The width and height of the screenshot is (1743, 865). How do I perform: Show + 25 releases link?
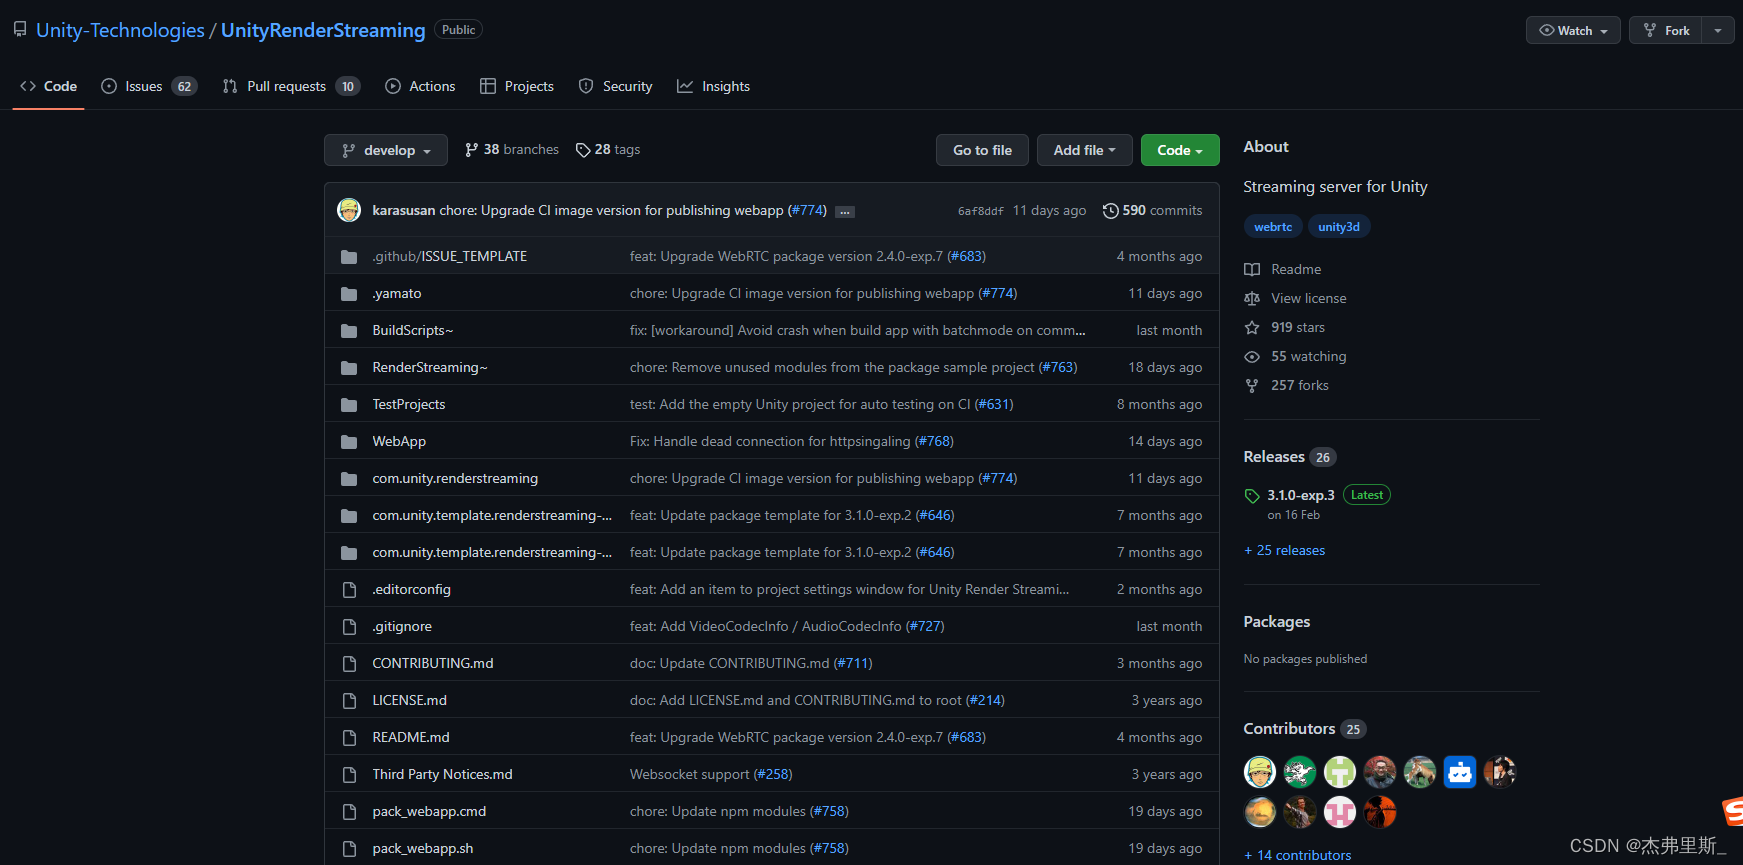tap(1285, 550)
